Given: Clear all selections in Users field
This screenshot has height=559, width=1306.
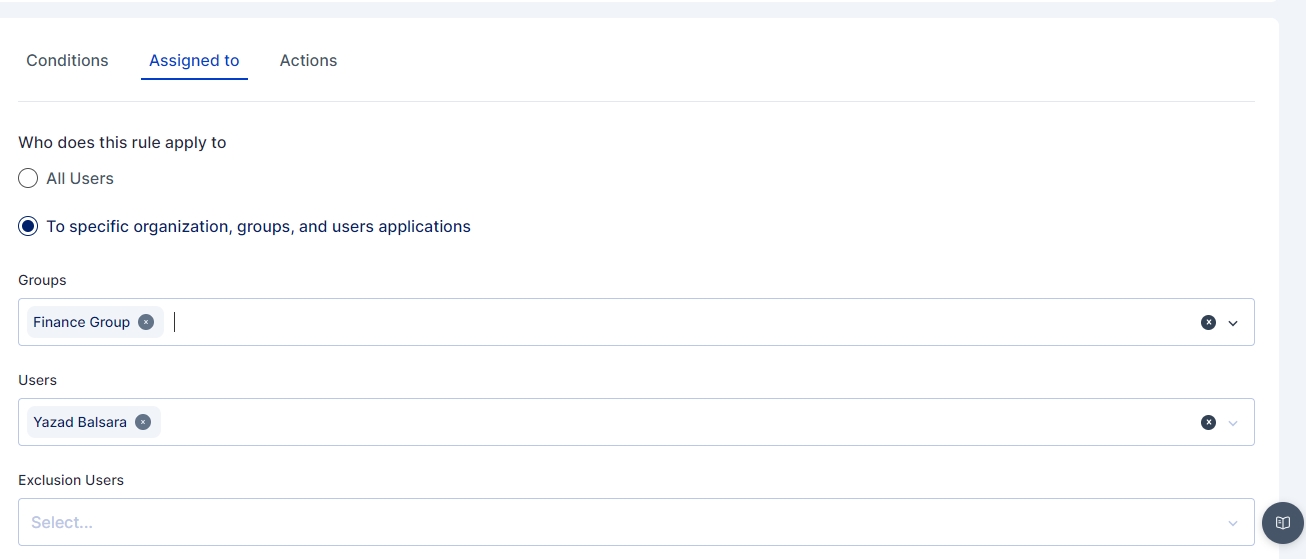Looking at the screenshot, I should pyautogui.click(x=1208, y=423).
